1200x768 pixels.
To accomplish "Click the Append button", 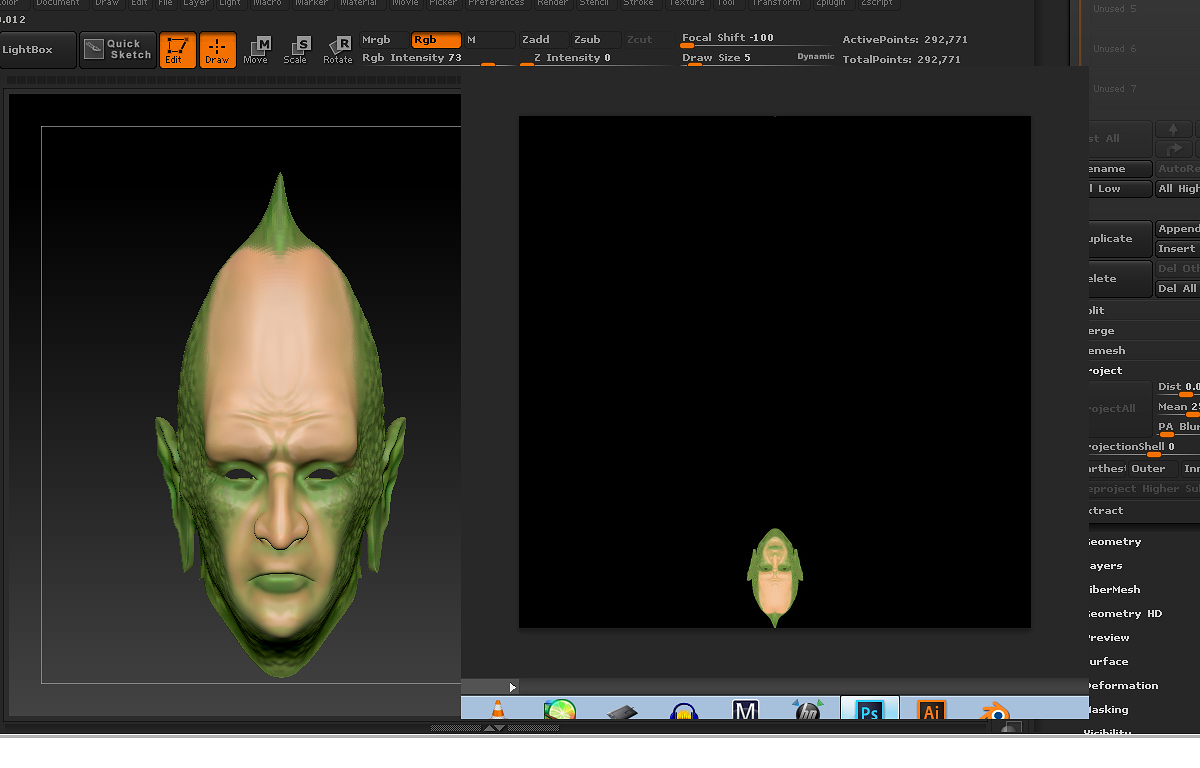I will [x=1178, y=229].
